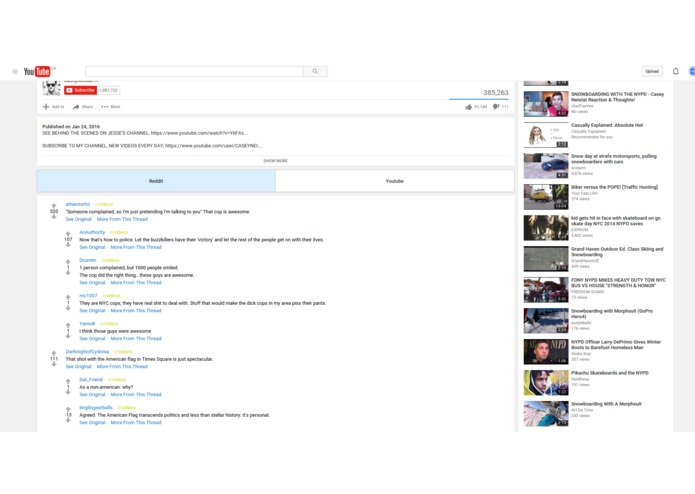Open the CASEYNEI... channel URL in description
Viewport: 695px width, 494px height.
(213, 146)
